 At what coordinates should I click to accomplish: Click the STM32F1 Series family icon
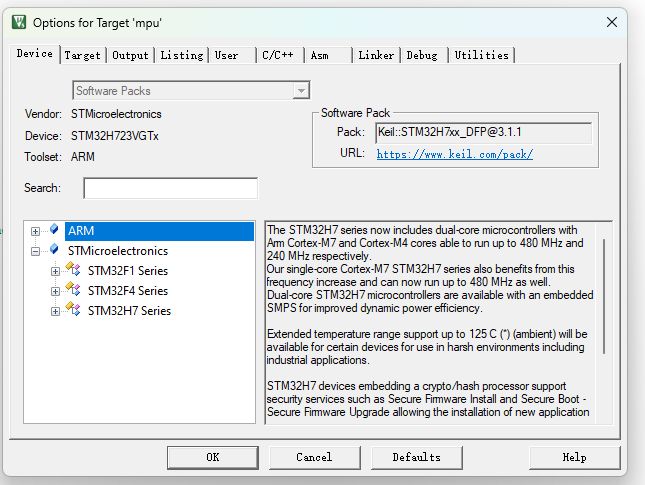73,269
